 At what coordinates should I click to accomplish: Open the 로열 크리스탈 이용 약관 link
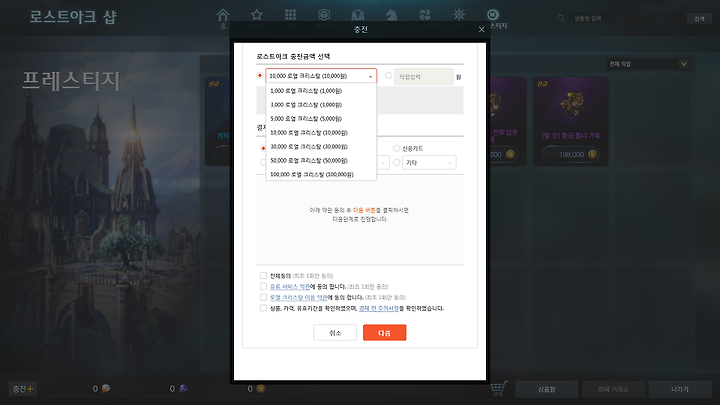[x=298, y=298]
